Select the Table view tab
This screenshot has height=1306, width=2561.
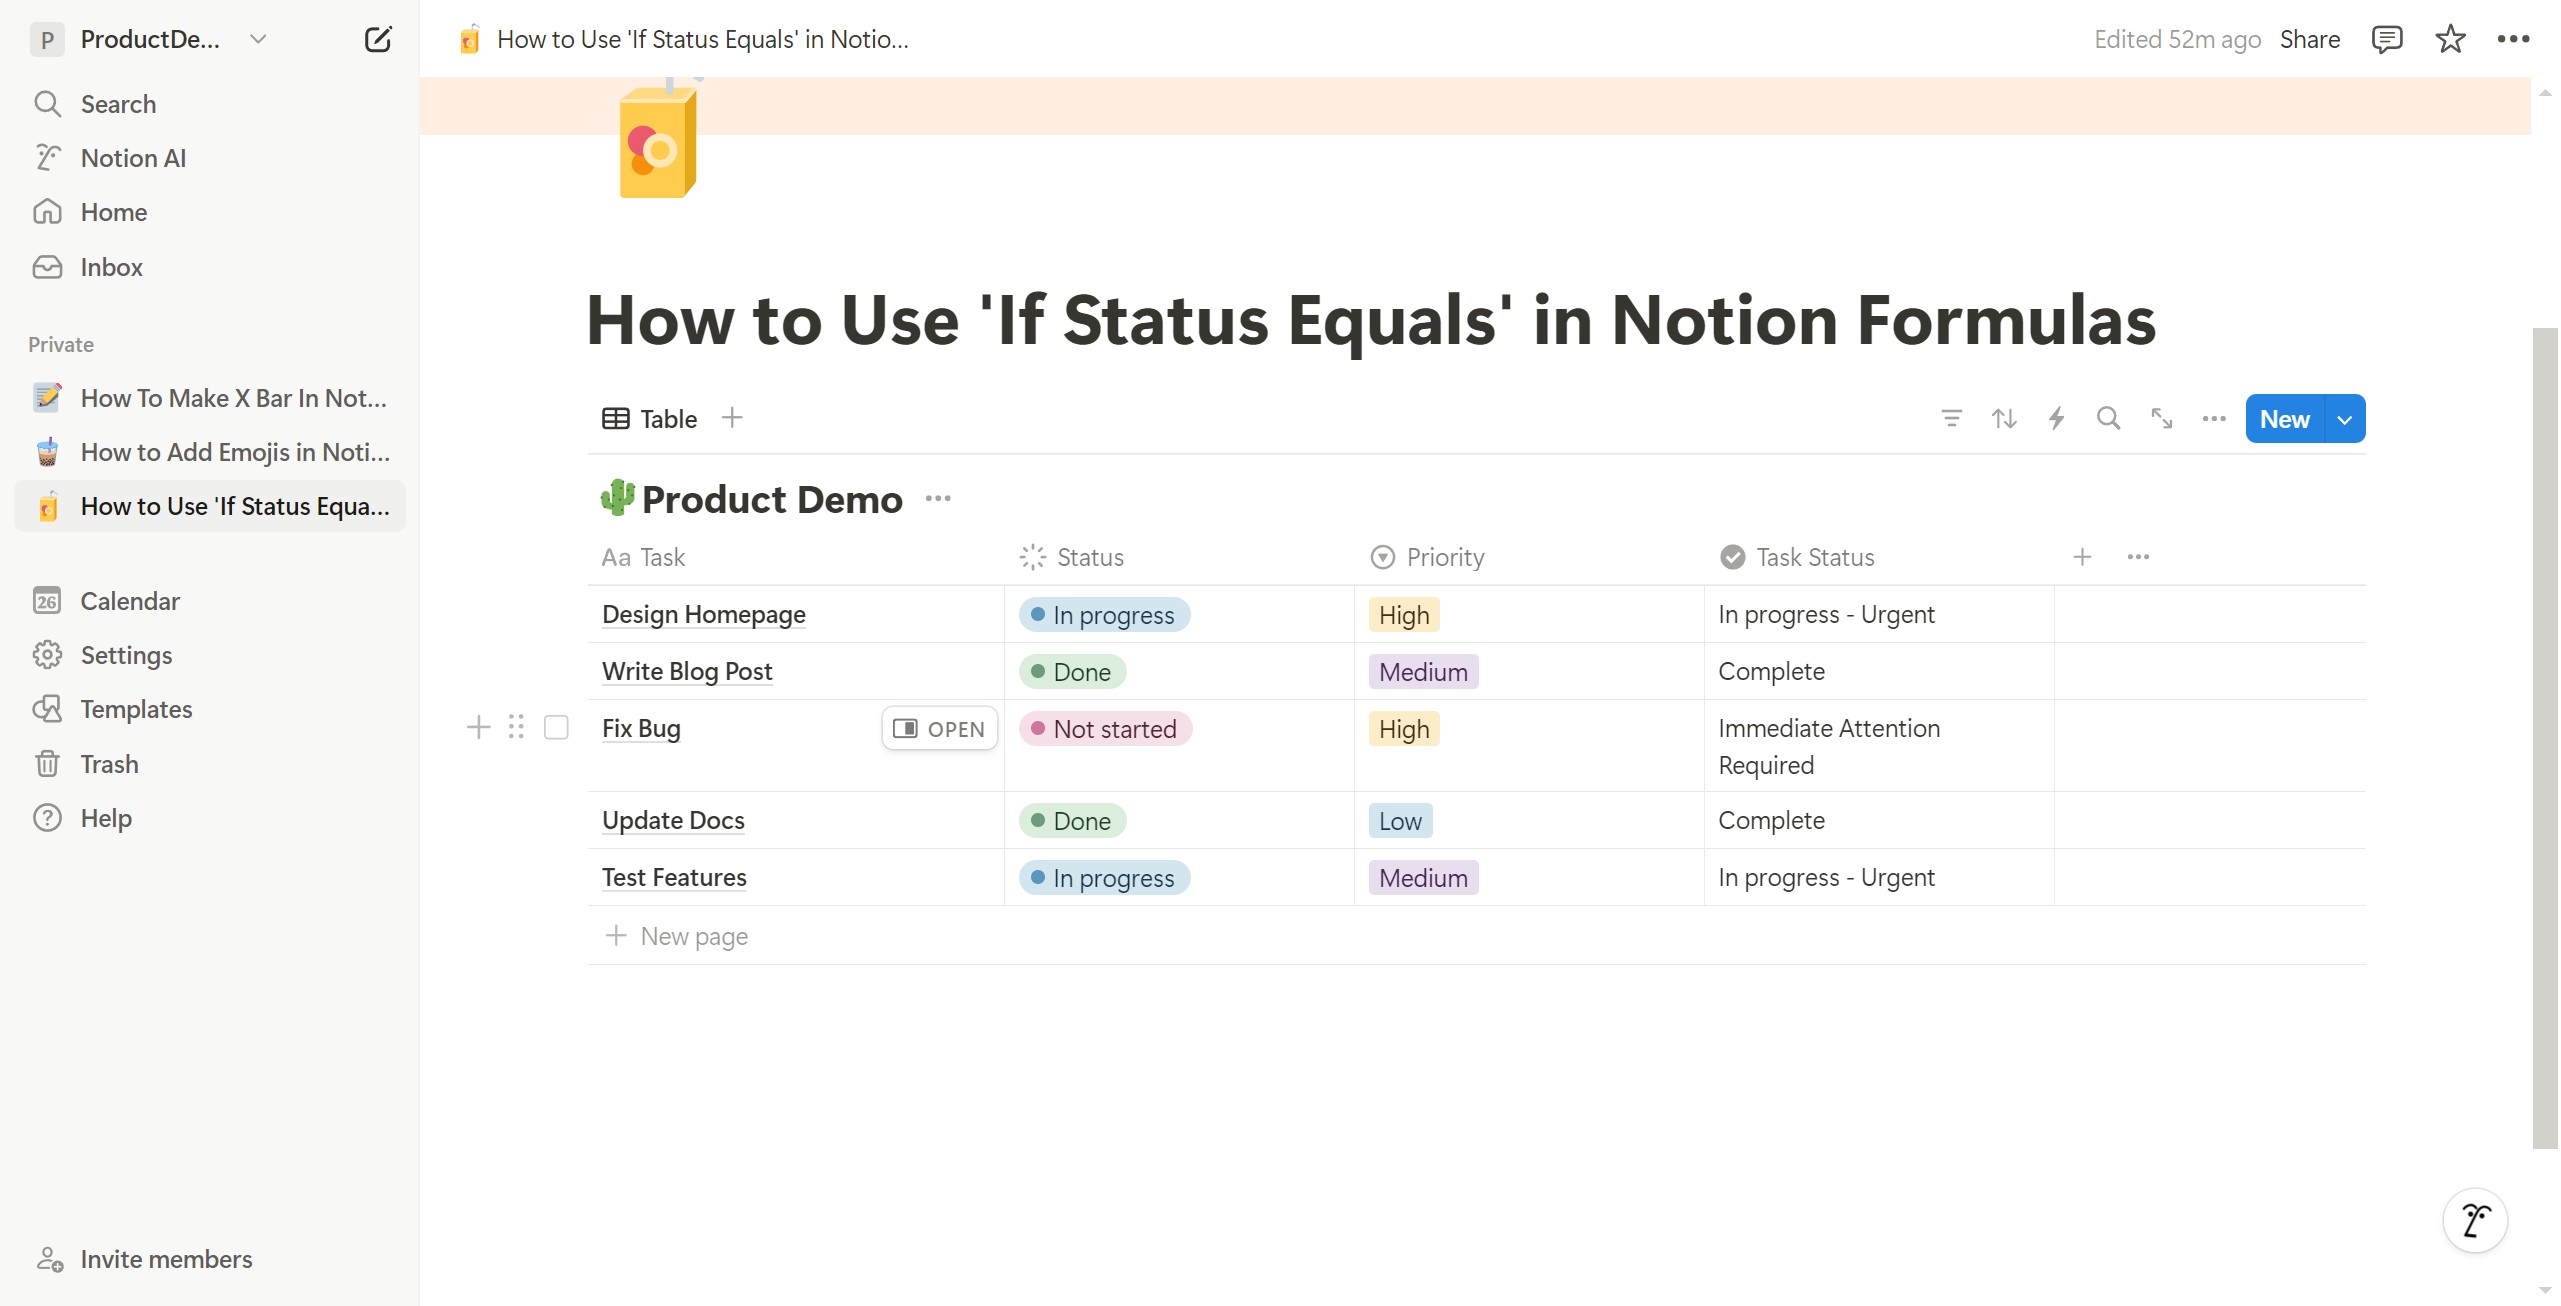coord(650,419)
